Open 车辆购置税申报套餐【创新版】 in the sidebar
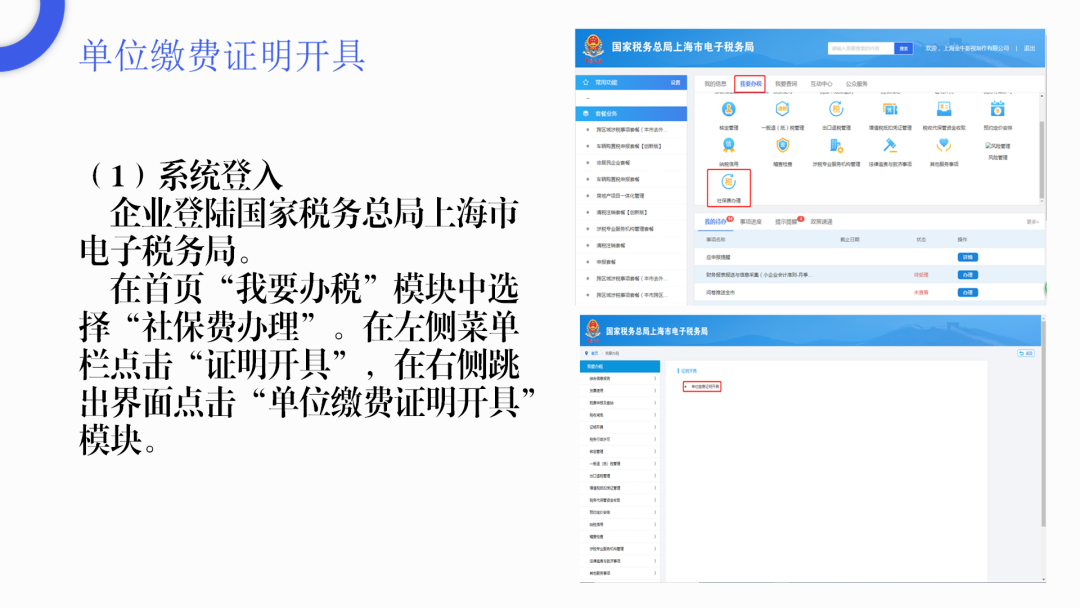The image size is (1080, 608). click(x=629, y=146)
